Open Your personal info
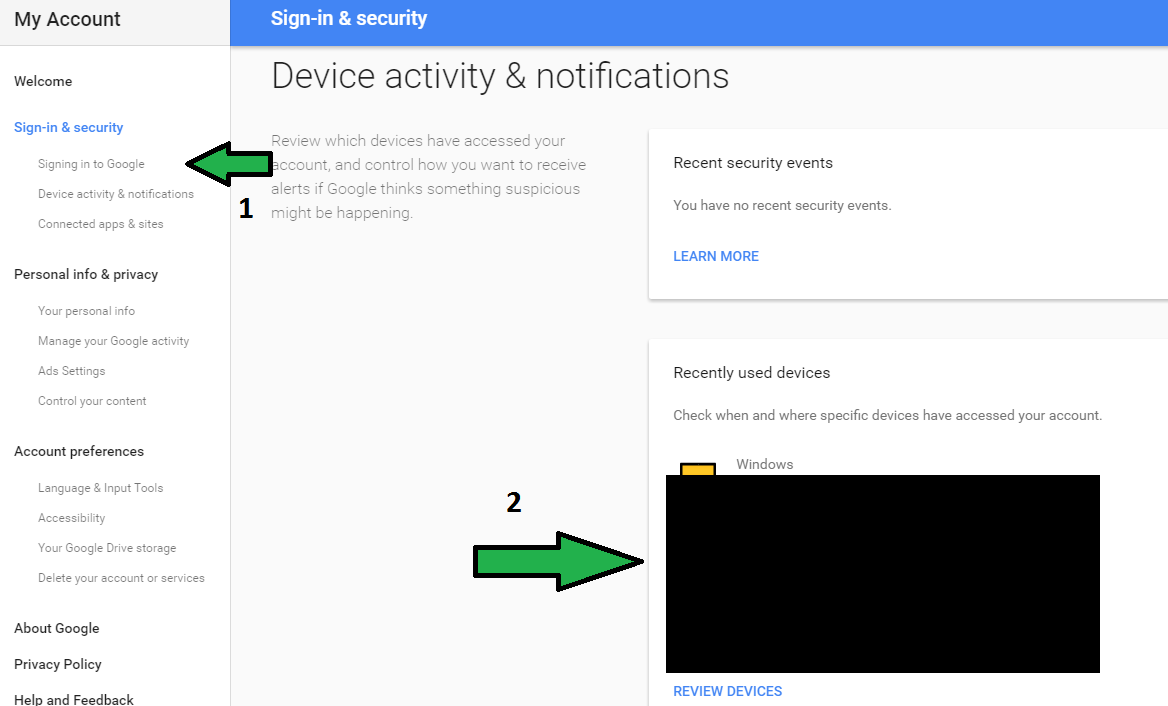Image resolution: width=1168 pixels, height=706 pixels. [86, 311]
